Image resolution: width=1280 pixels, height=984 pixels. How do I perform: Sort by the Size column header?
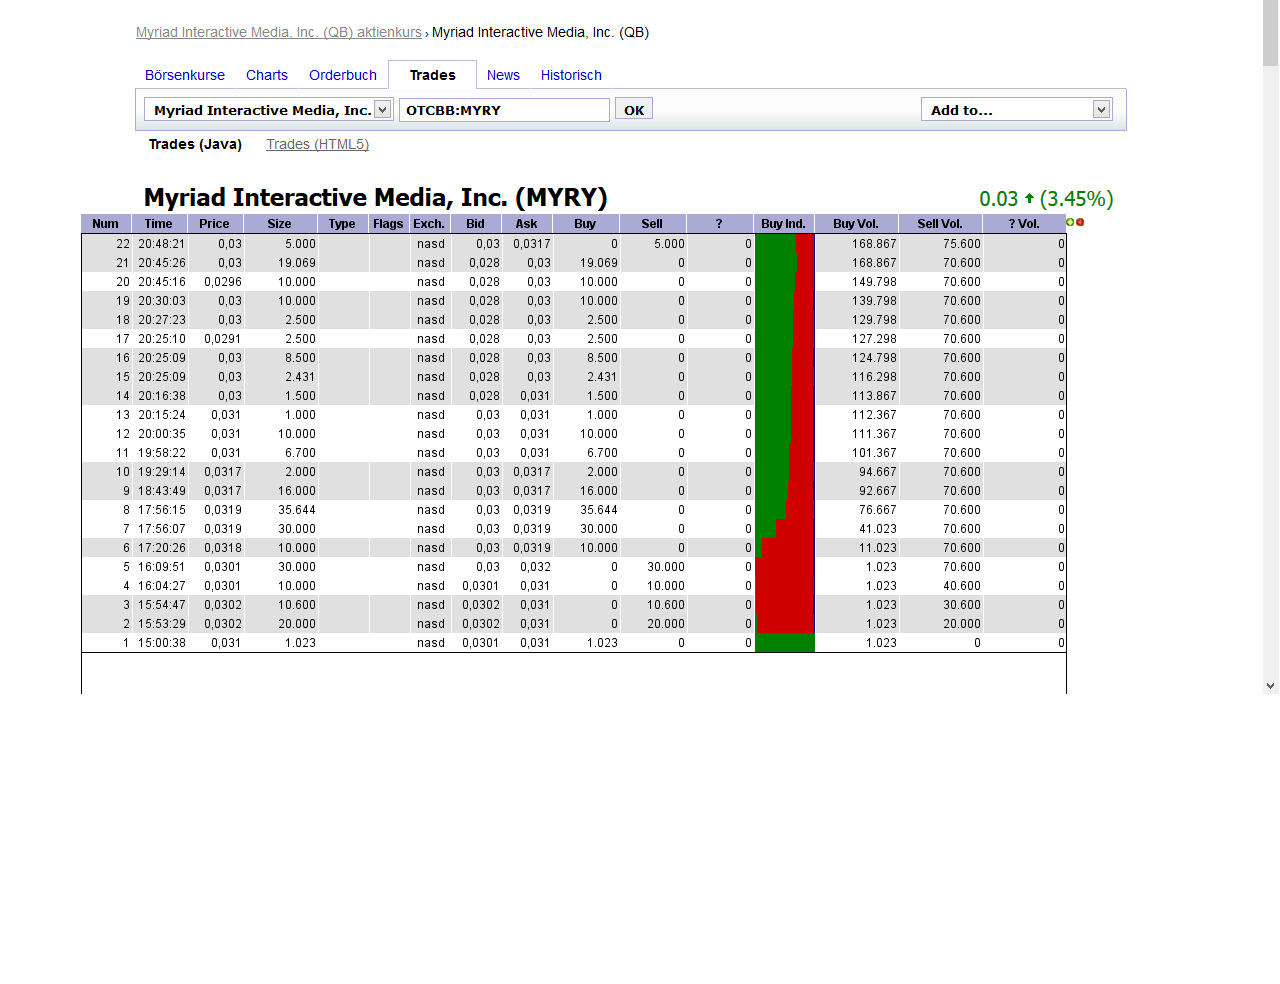tap(280, 224)
